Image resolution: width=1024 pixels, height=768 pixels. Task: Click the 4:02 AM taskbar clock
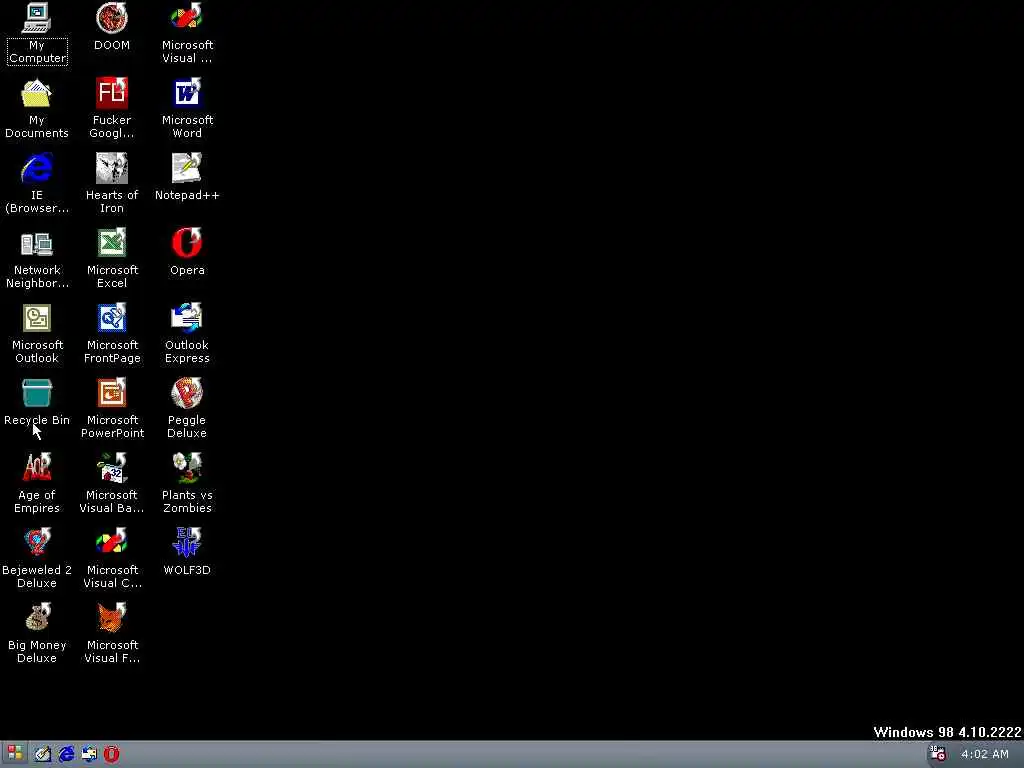985,754
